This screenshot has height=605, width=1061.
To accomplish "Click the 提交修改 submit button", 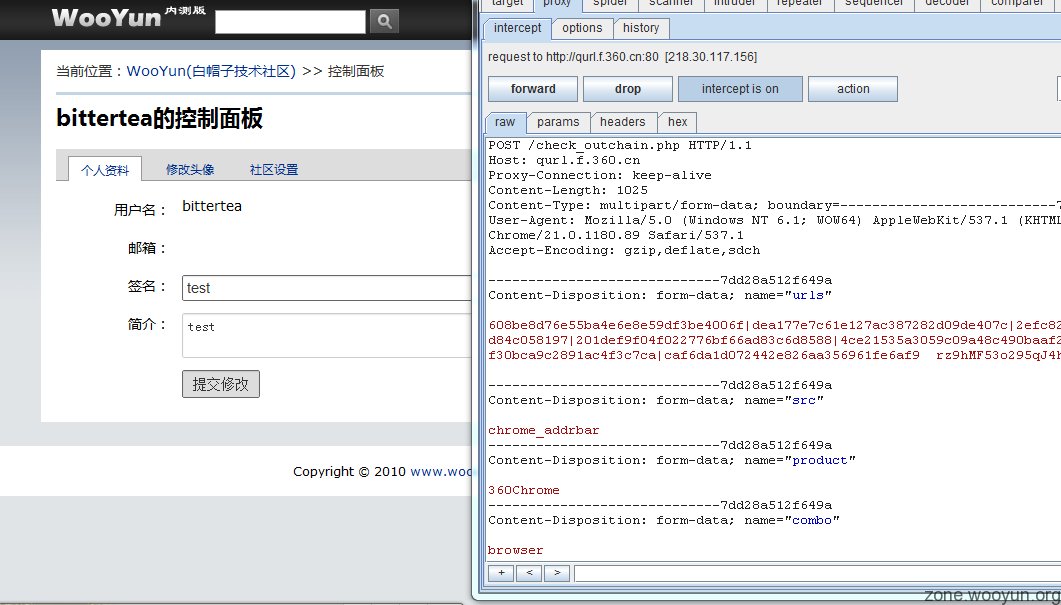I will 221,384.
